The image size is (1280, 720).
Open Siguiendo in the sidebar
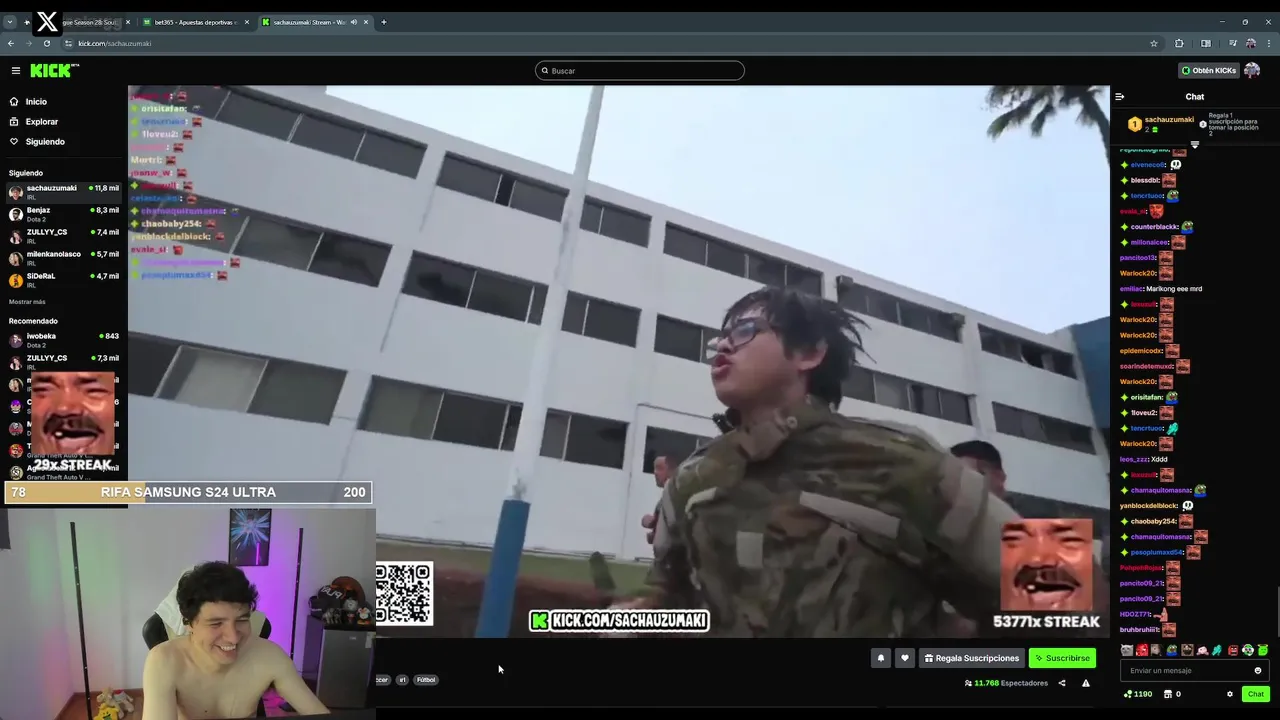point(45,141)
